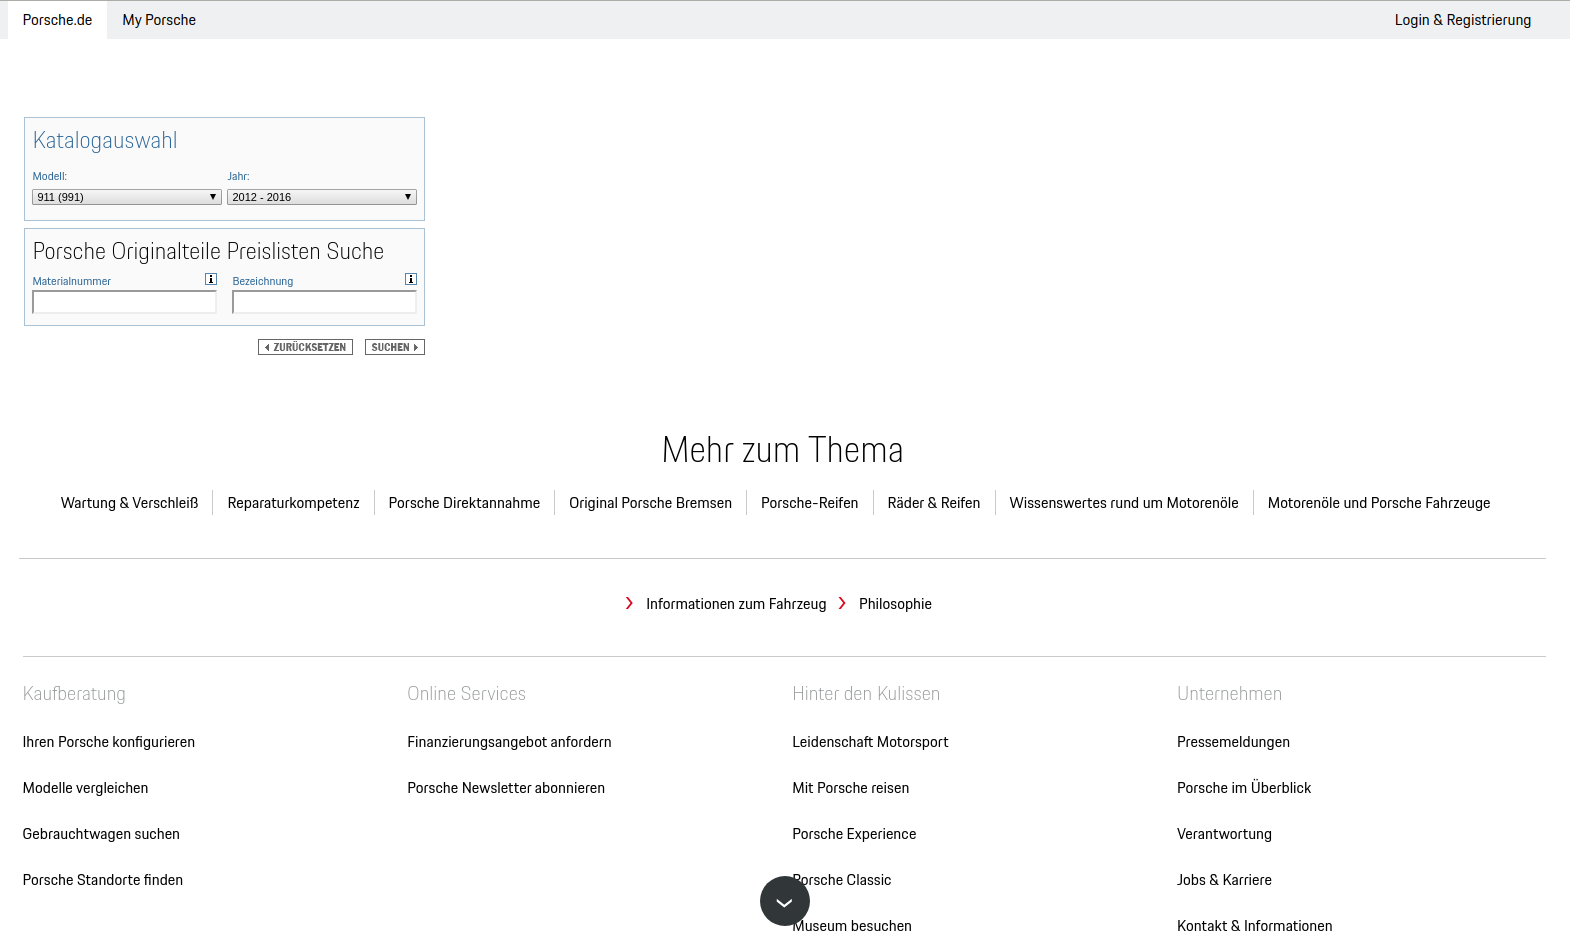
Task: Click the red arrow before Informationen zum Fahrzeug
Action: coord(629,603)
